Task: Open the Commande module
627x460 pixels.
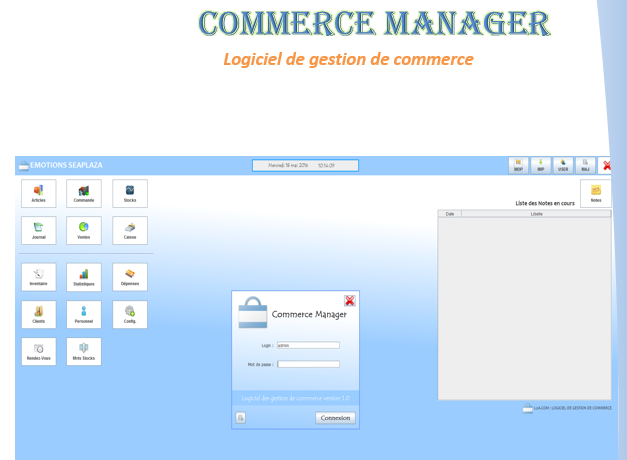Action: point(84,194)
